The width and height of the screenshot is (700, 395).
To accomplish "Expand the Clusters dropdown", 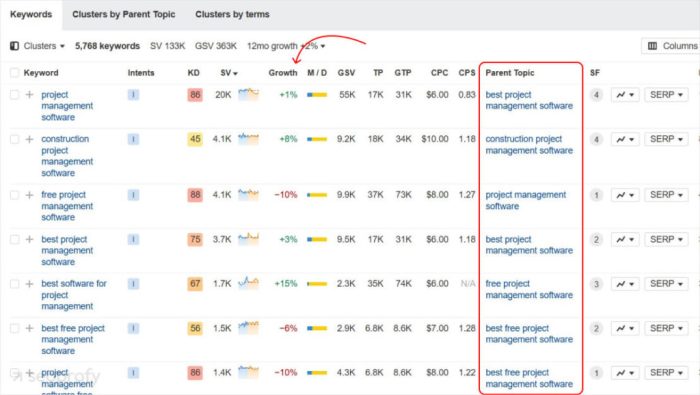I will [x=44, y=46].
